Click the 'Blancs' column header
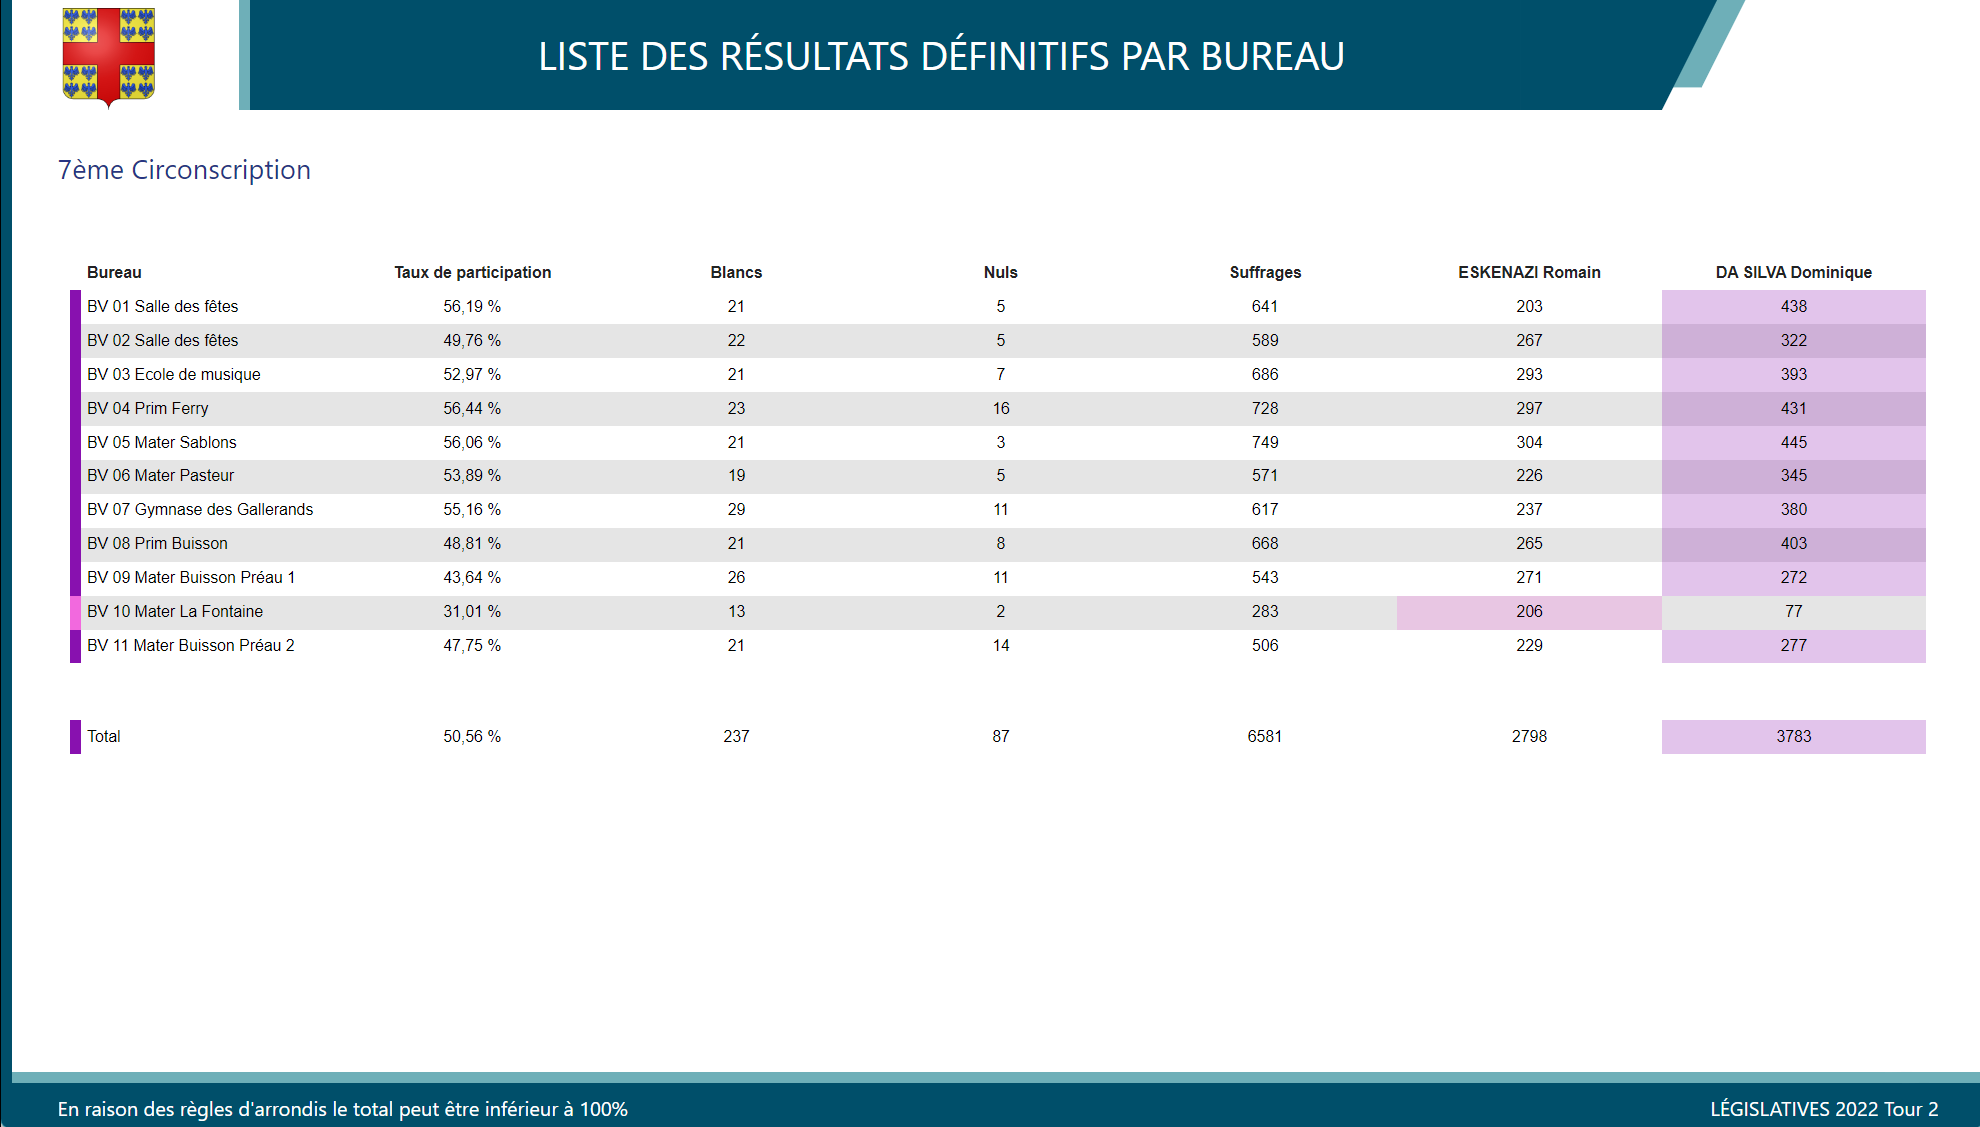 736,272
